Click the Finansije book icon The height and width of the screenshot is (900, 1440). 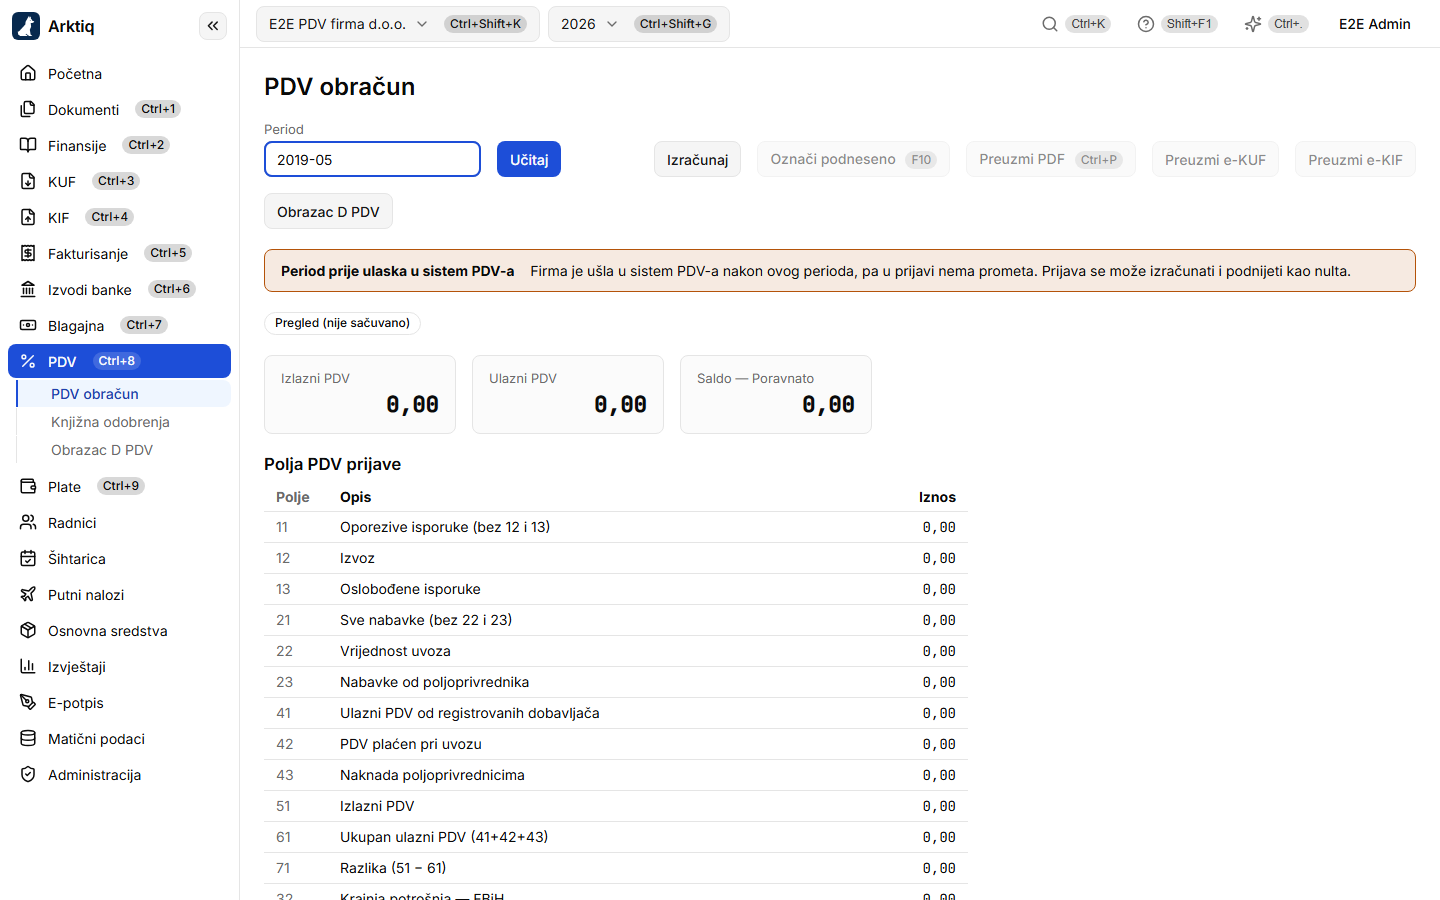pyautogui.click(x=28, y=145)
